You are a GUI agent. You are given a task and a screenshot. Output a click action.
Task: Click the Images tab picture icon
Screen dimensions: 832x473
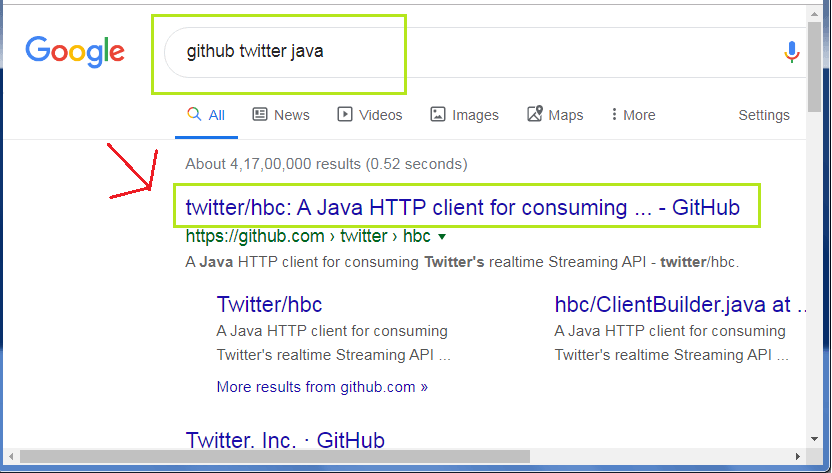coord(438,114)
